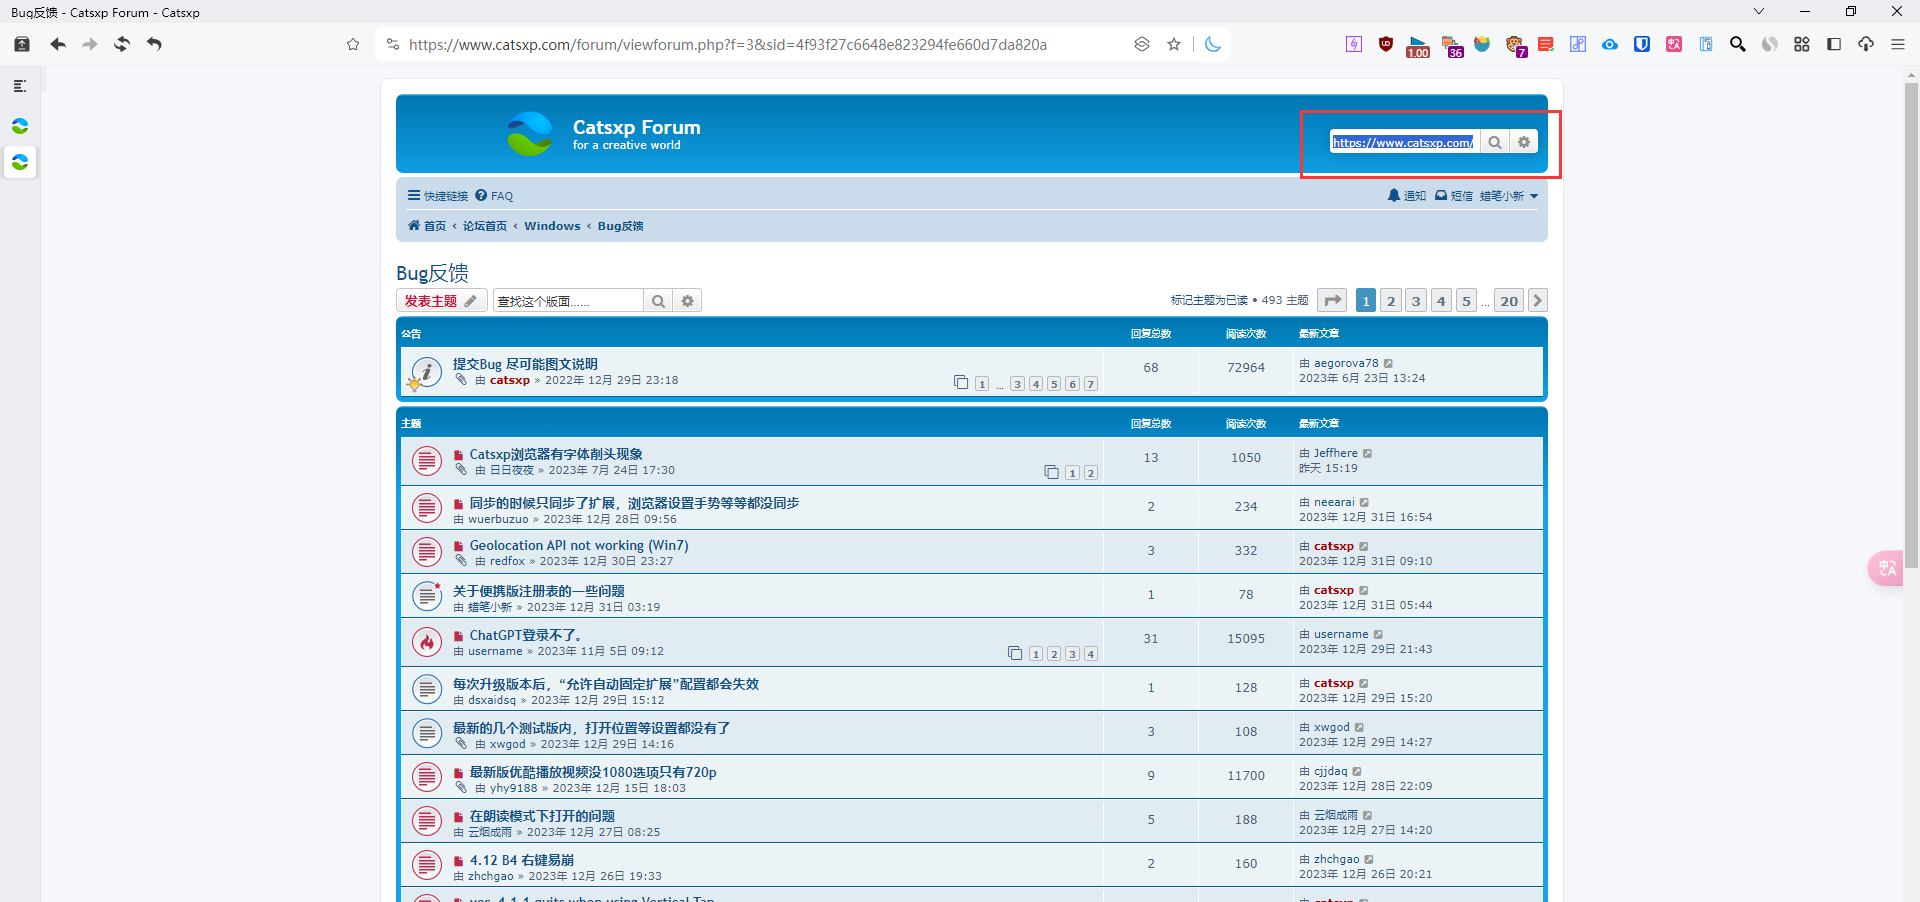Go to 论坛首页 breadcrumb

[485, 226]
